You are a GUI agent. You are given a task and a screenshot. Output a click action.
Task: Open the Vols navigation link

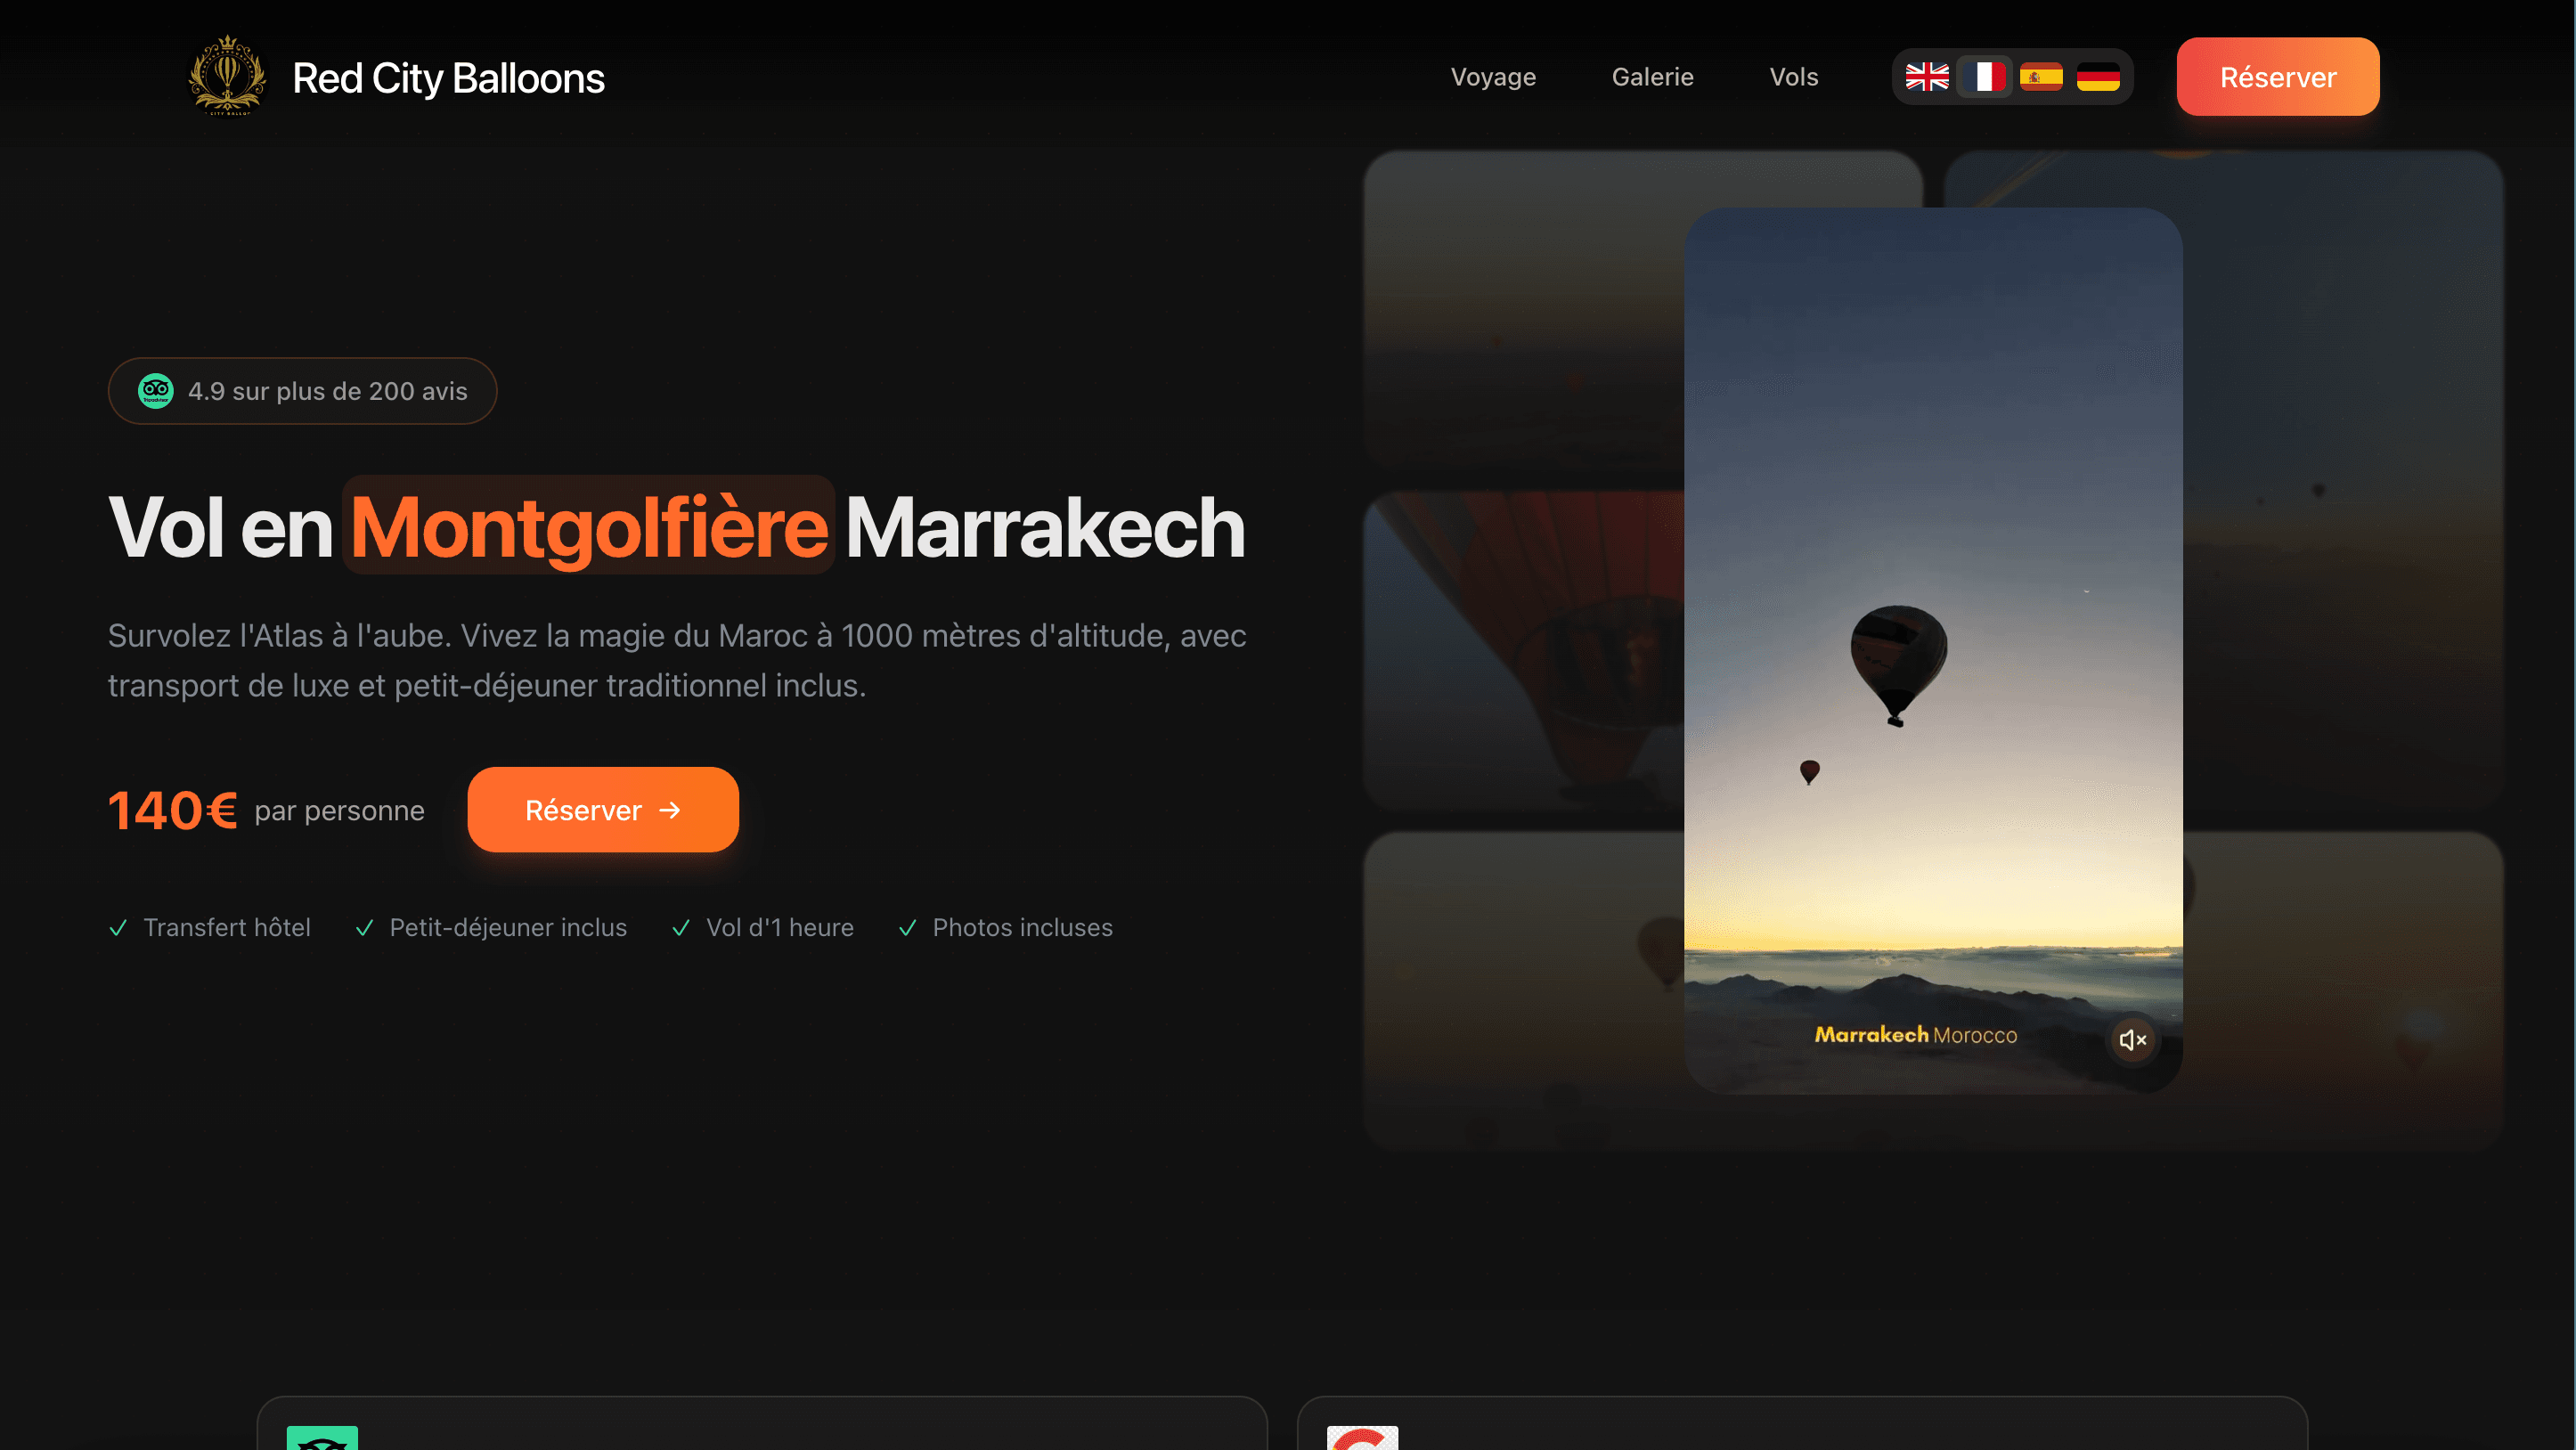(1793, 77)
